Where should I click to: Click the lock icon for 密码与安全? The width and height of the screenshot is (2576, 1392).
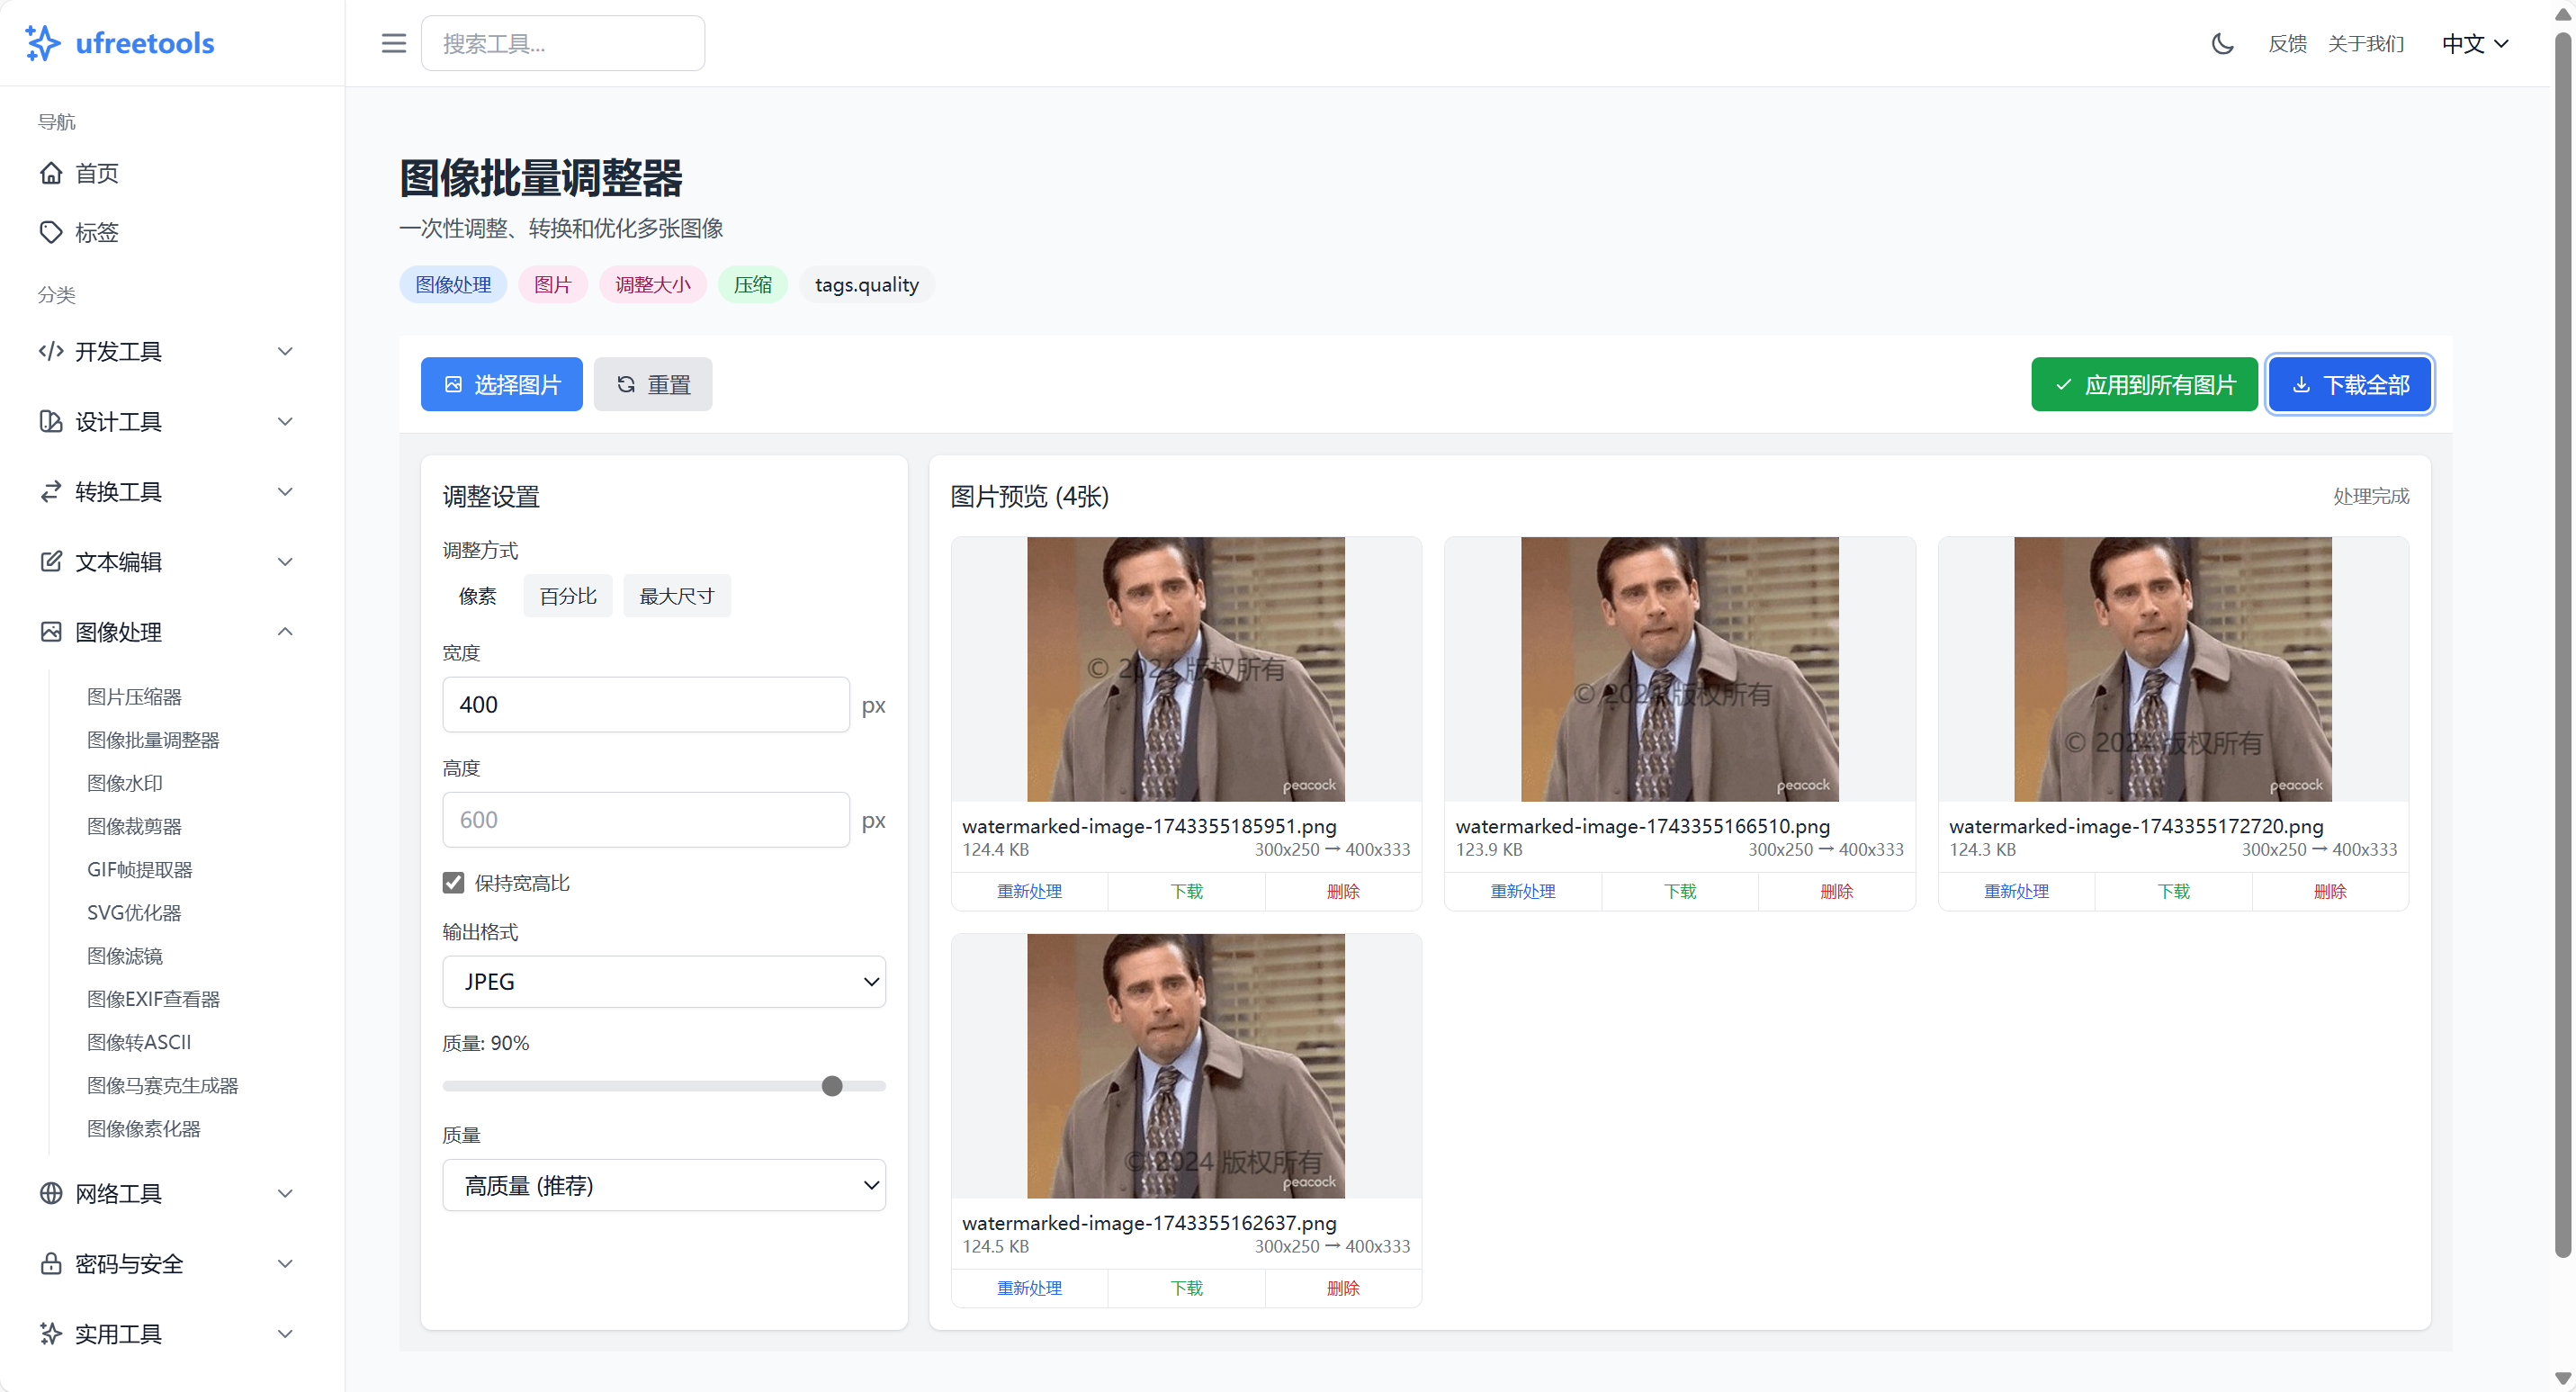pos(51,1263)
